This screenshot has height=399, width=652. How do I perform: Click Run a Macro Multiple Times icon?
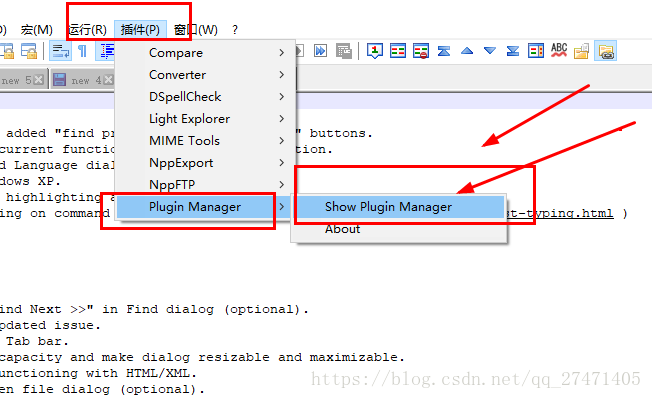[320, 51]
